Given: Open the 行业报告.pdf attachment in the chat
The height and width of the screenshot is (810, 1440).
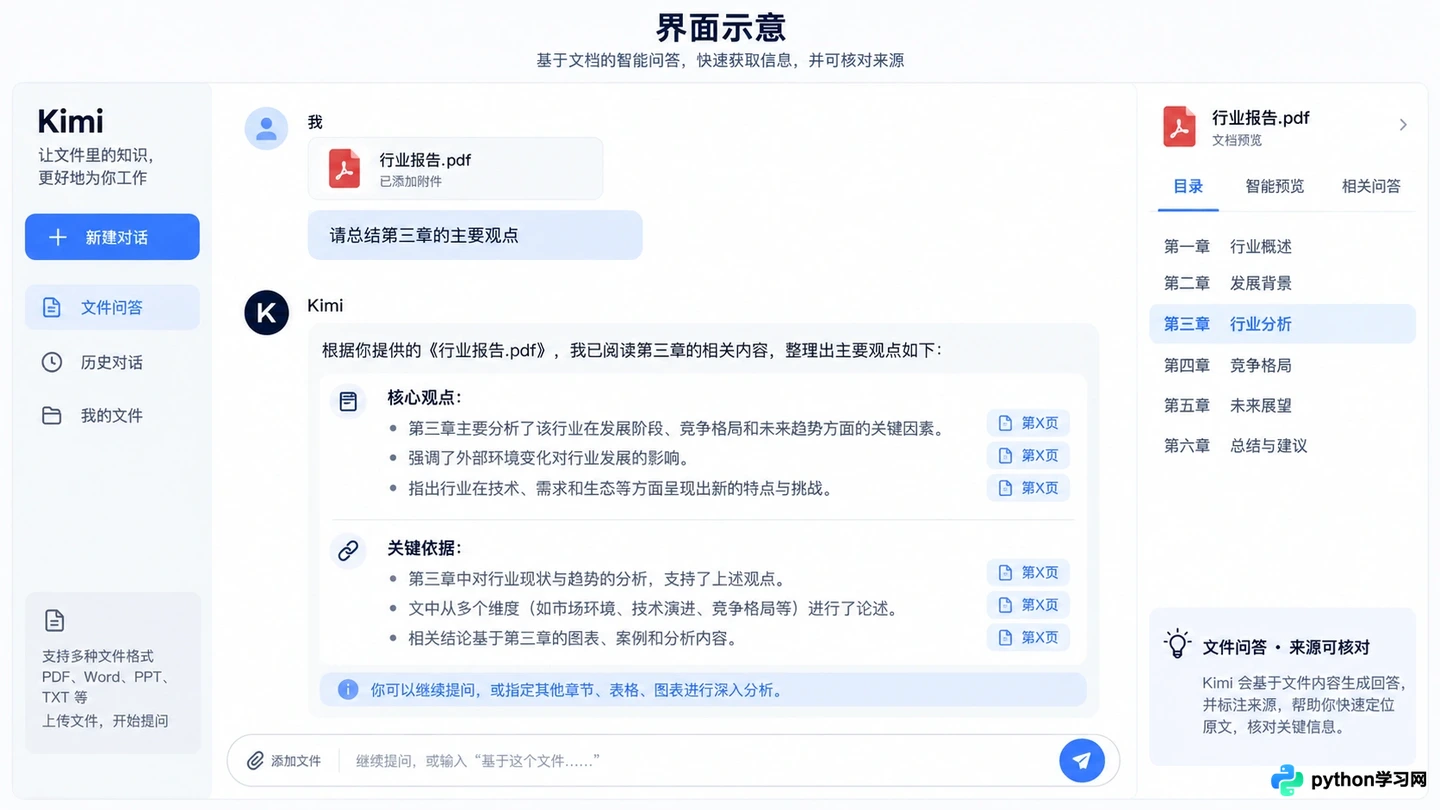Looking at the screenshot, I should pos(455,168).
